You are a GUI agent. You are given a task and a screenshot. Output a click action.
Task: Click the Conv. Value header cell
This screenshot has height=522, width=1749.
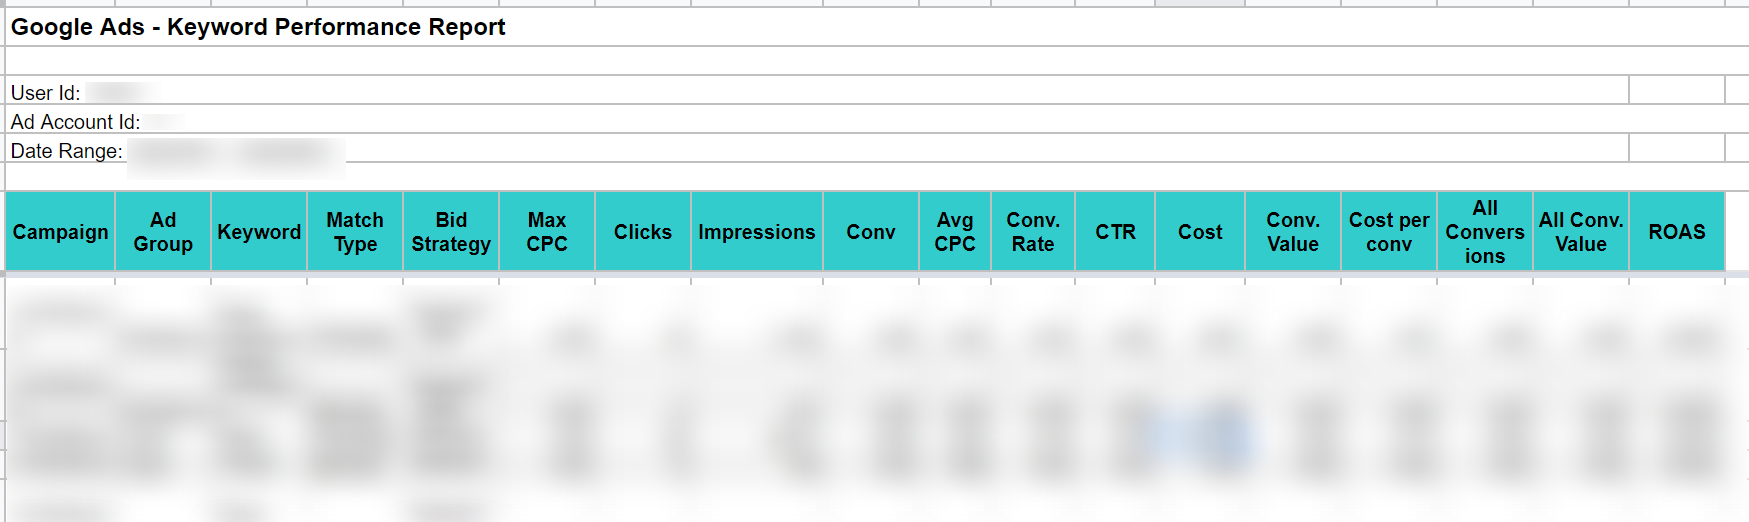click(1293, 231)
